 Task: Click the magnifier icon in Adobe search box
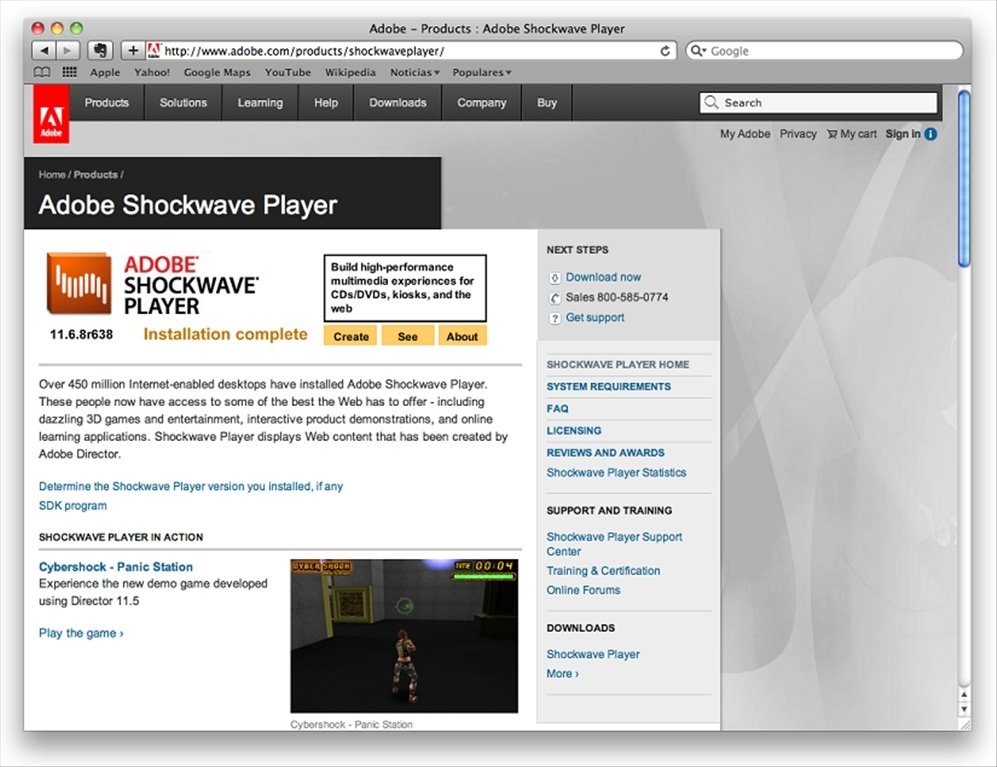coord(712,102)
